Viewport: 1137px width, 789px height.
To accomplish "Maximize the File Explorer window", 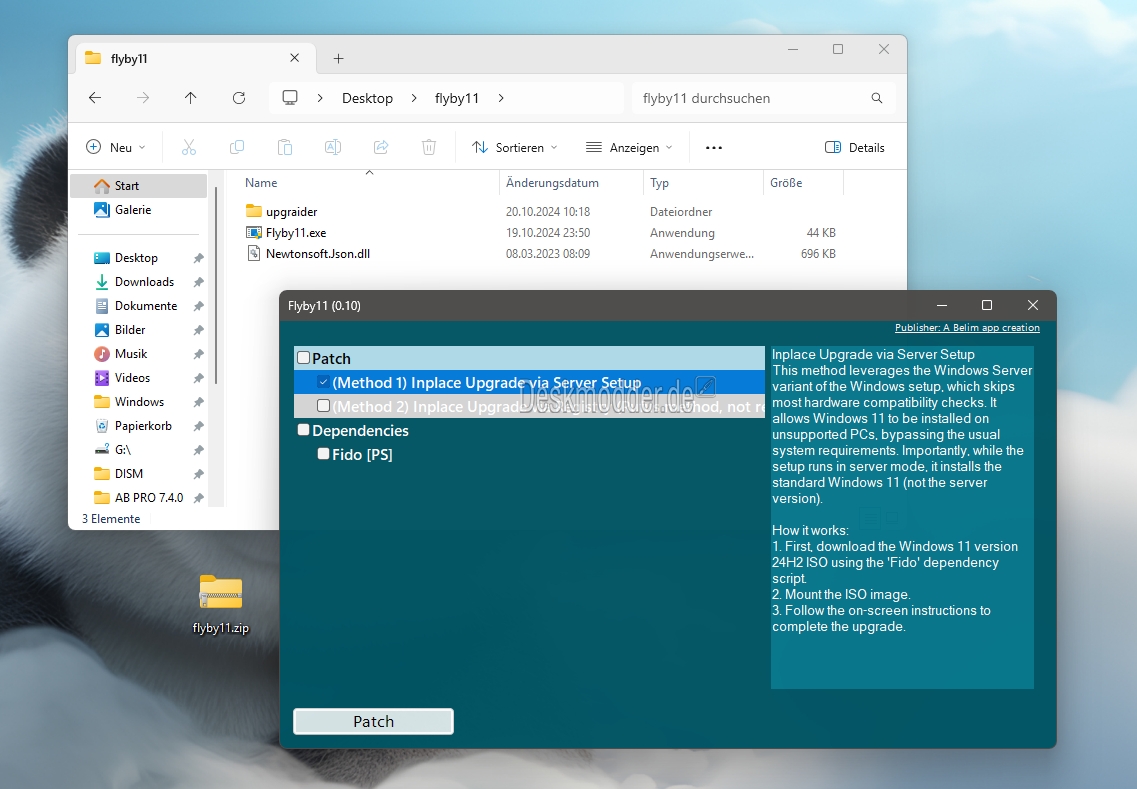I will [x=838, y=49].
